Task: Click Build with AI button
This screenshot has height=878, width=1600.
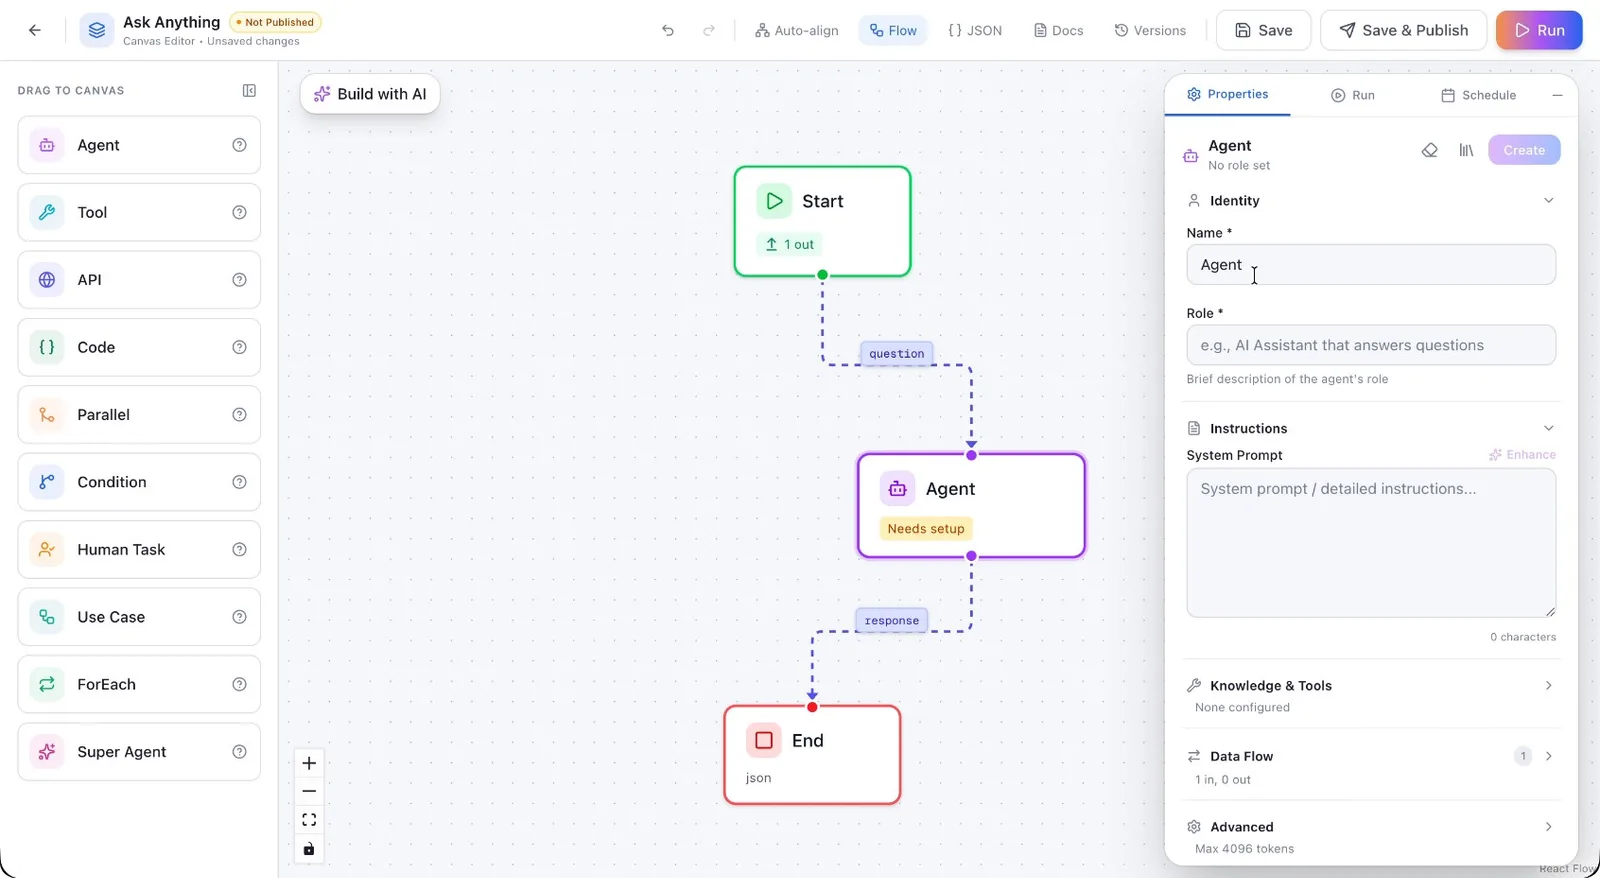Action: tap(370, 94)
